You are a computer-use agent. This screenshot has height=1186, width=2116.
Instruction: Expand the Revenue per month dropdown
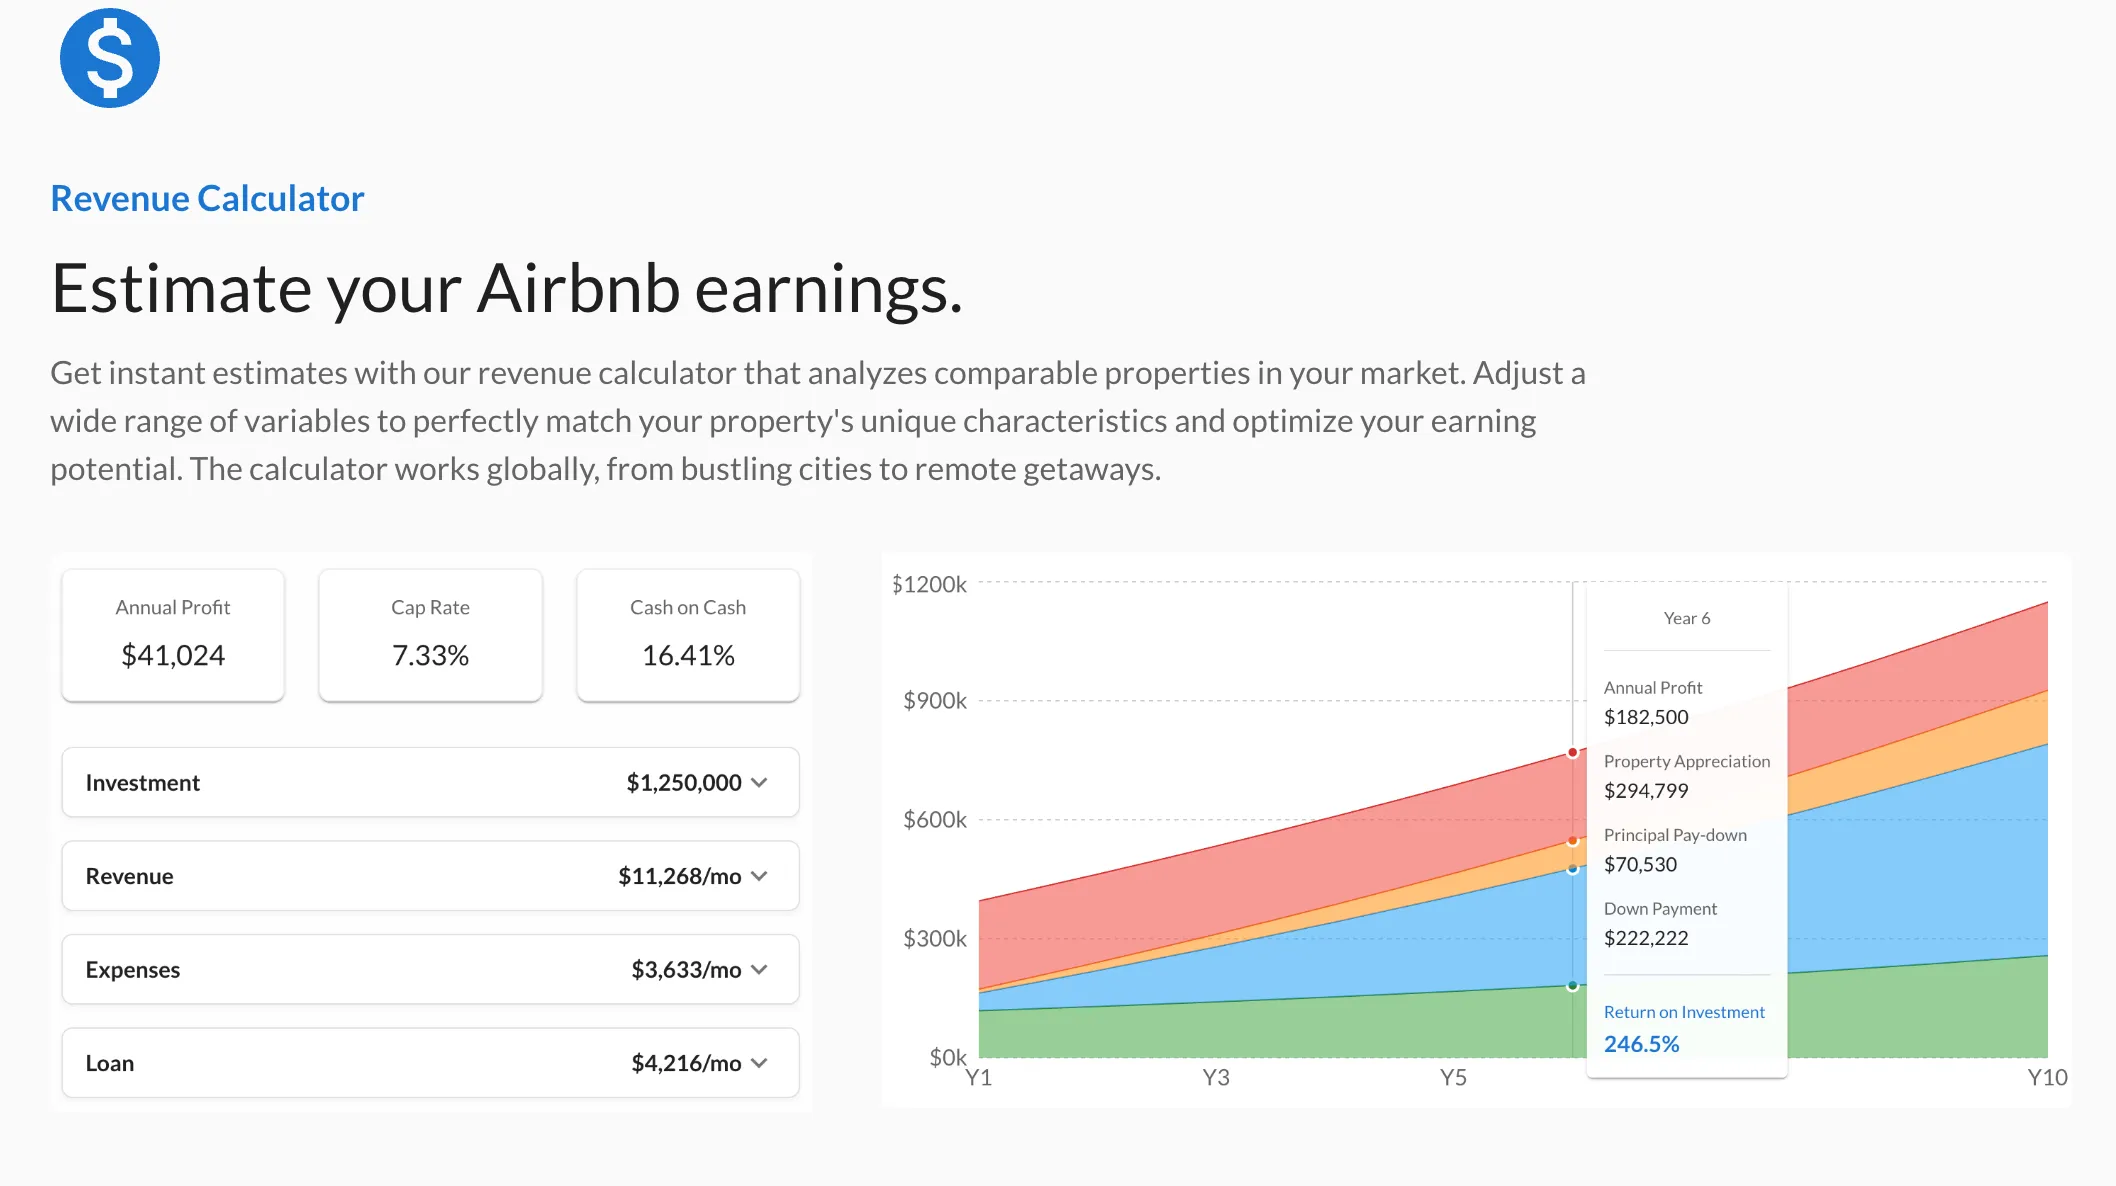point(760,876)
